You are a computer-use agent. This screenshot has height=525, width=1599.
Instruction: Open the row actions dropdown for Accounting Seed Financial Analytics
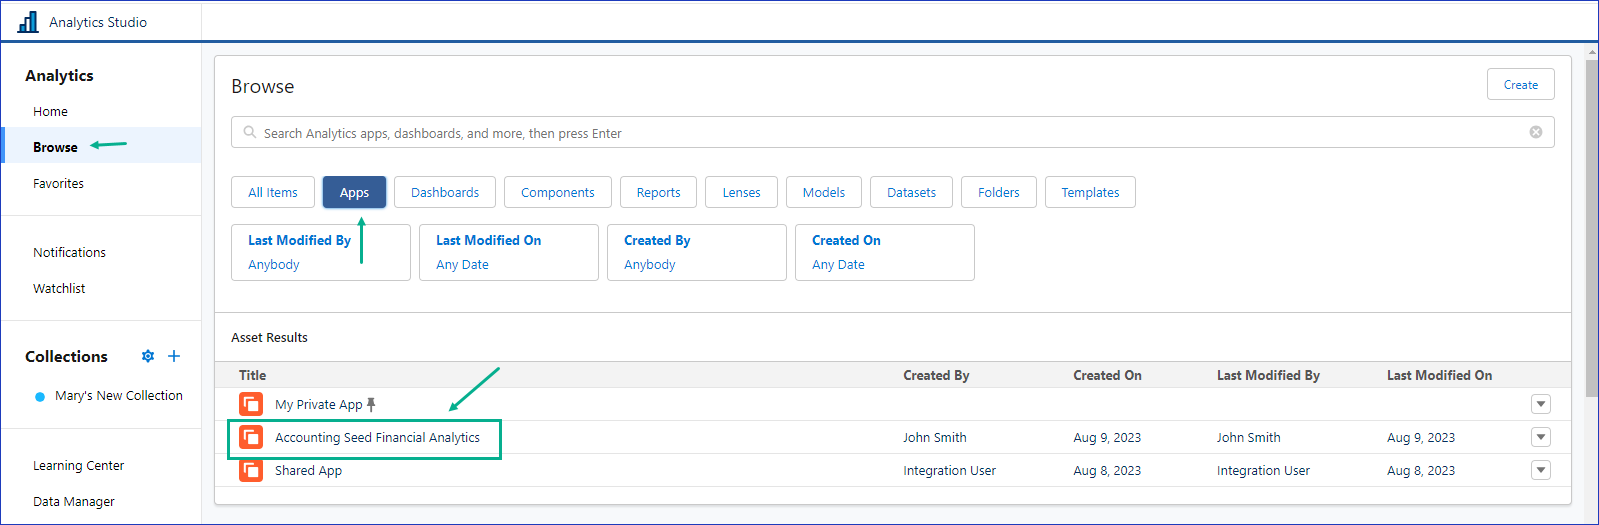[x=1541, y=437]
